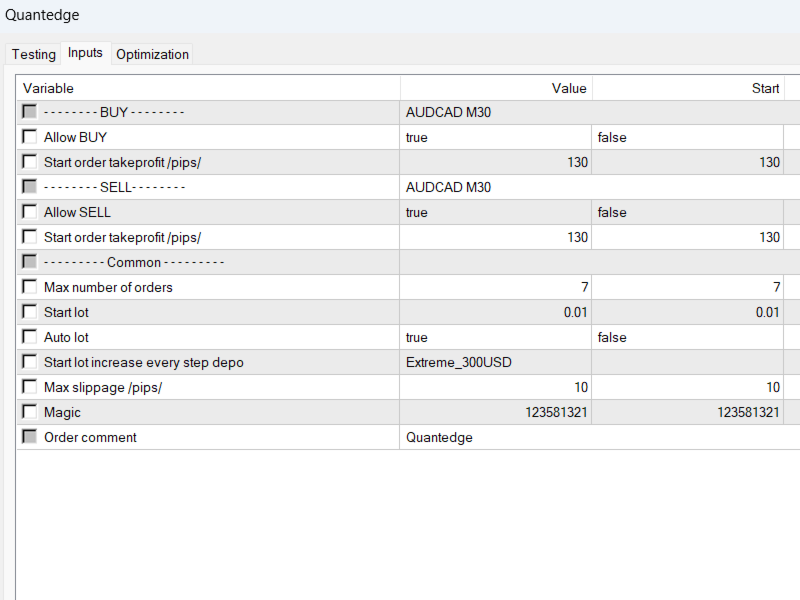
Task: Open the Allow BUY true value dropdown
Action: pyautogui.click(x=495, y=137)
